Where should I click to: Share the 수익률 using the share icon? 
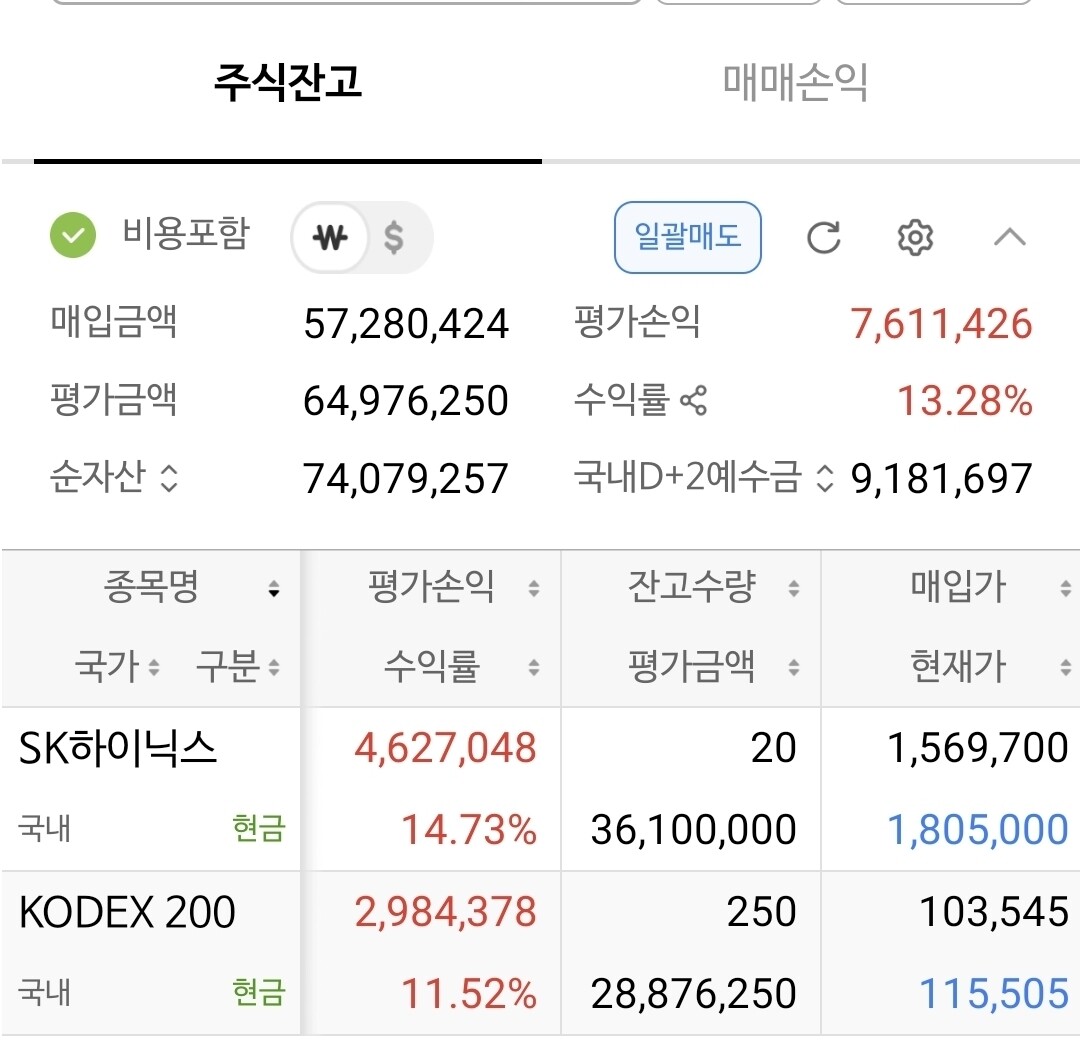pos(693,400)
